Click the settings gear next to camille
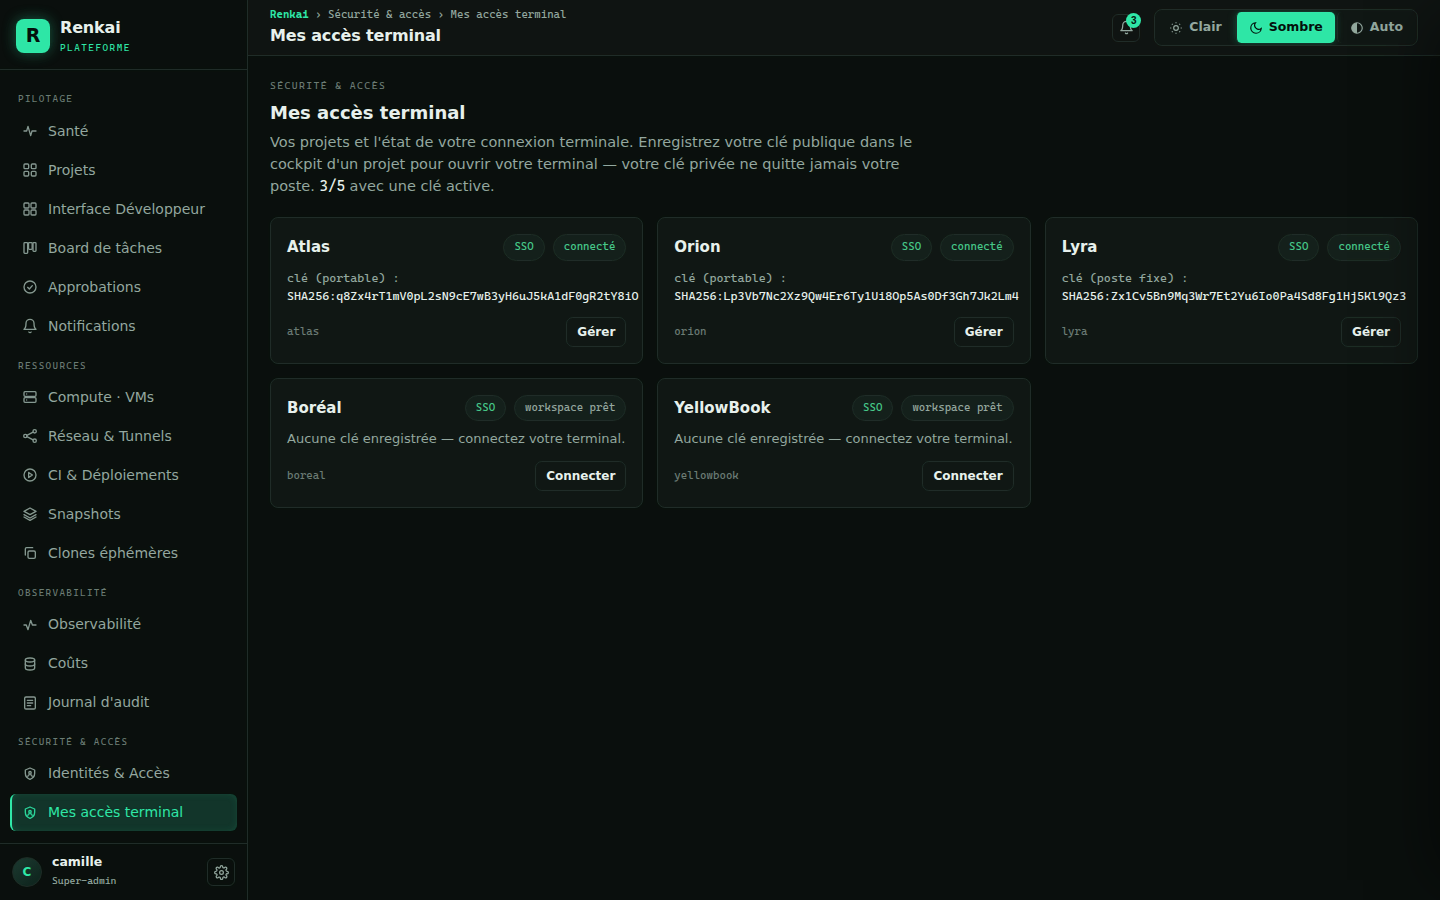Viewport: 1440px width, 900px height. (221, 872)
